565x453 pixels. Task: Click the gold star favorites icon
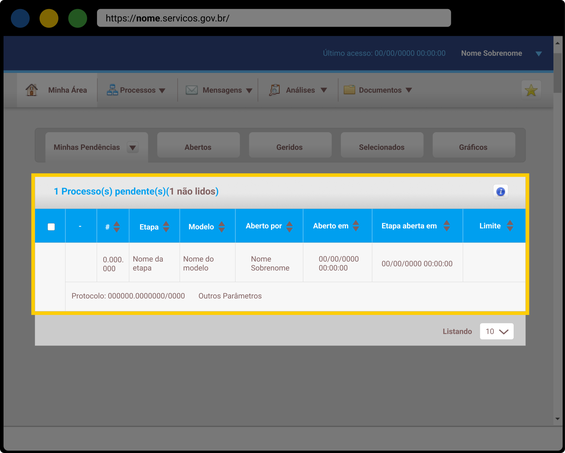(x=531, y=90)
